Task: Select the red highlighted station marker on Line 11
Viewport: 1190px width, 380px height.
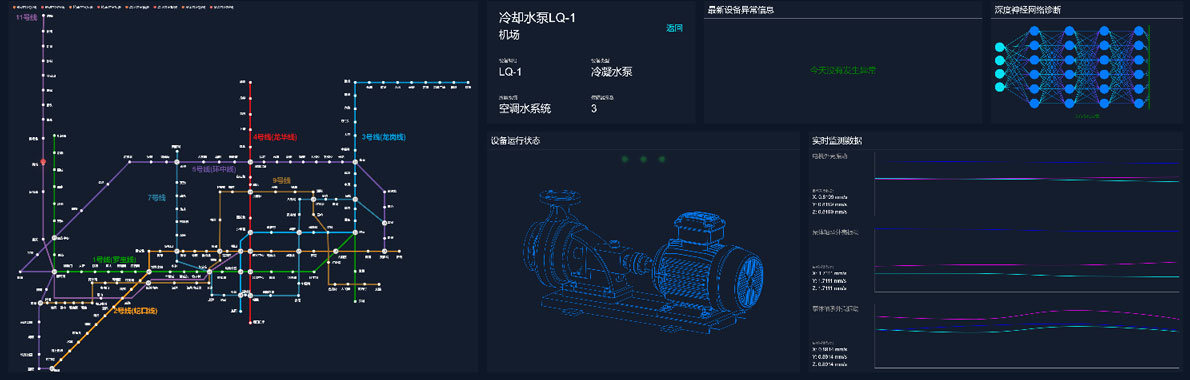Action: click(43, 162)
